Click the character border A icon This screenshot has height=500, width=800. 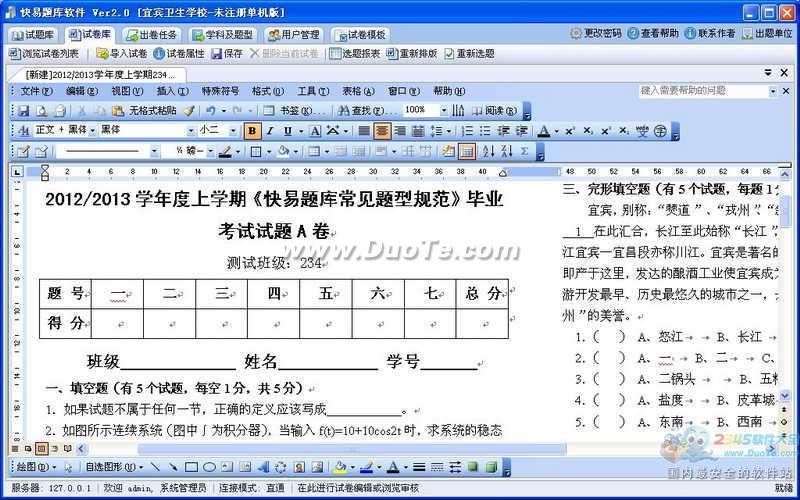(x=315, y=131)
